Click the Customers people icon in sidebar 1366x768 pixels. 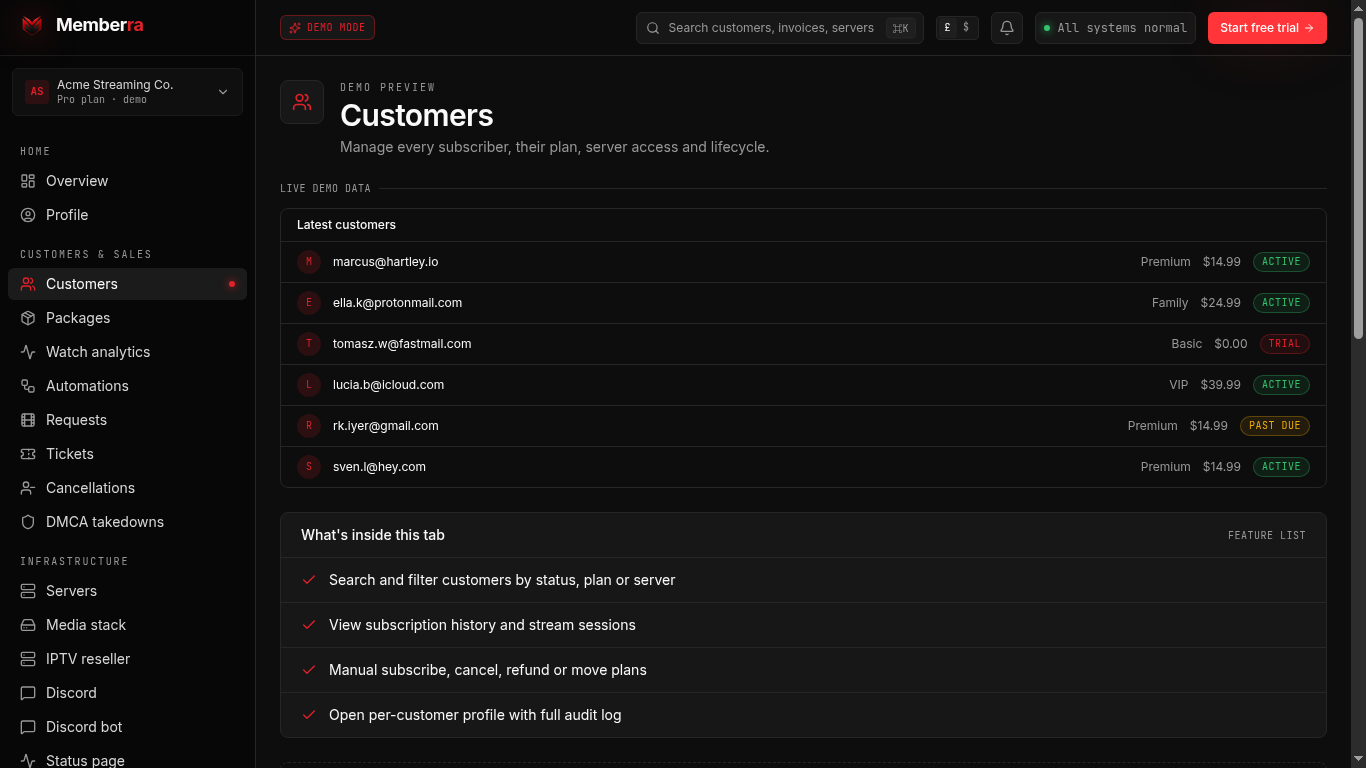[x=28, y=284]
